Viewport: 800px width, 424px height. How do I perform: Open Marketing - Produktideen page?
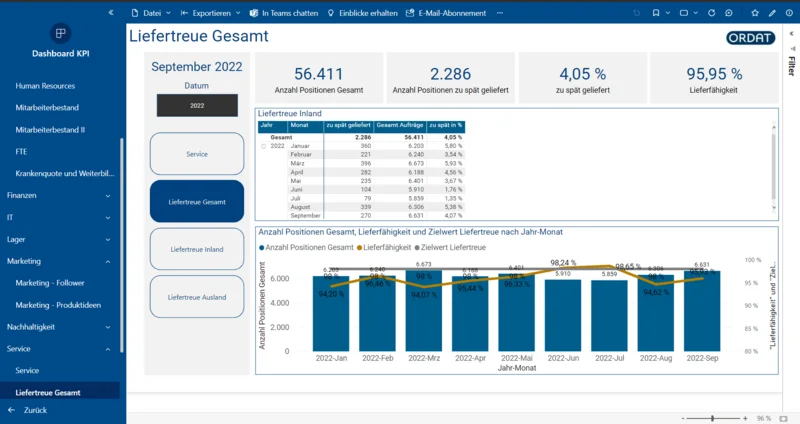[58, 305]
